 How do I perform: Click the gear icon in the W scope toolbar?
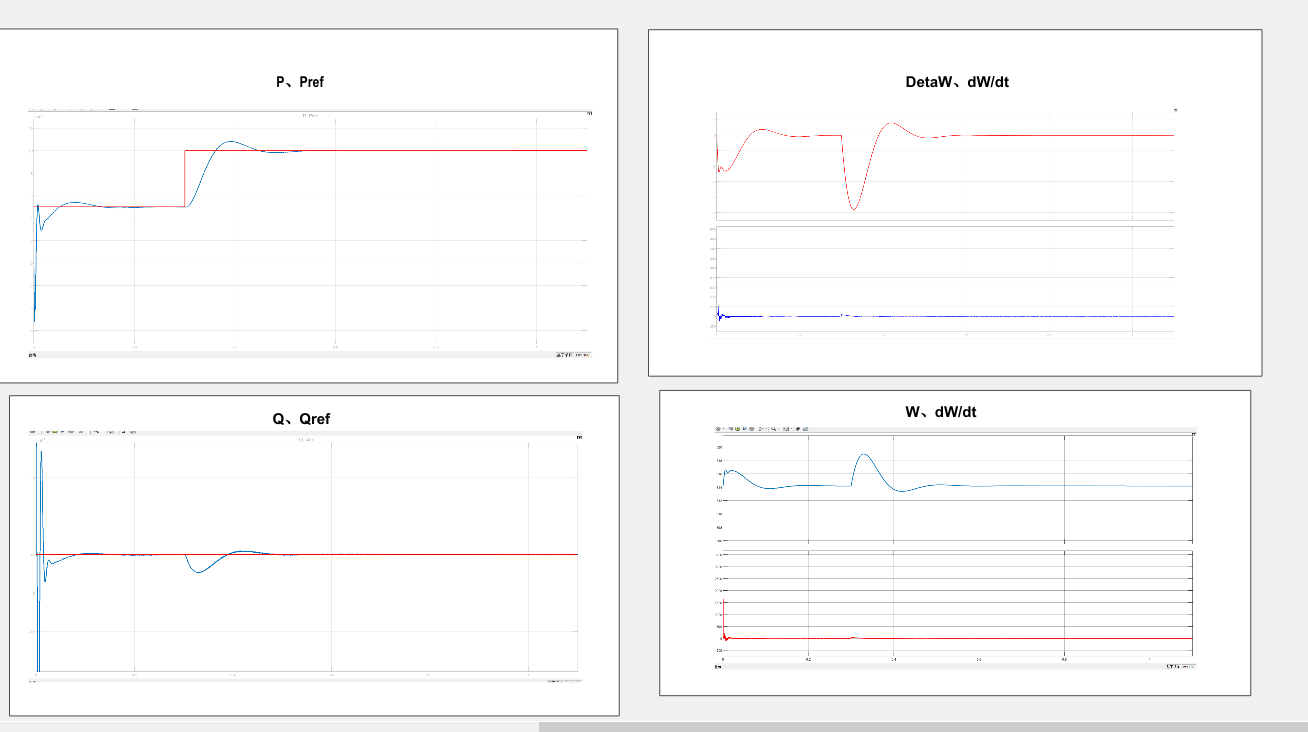click(718, 429)
